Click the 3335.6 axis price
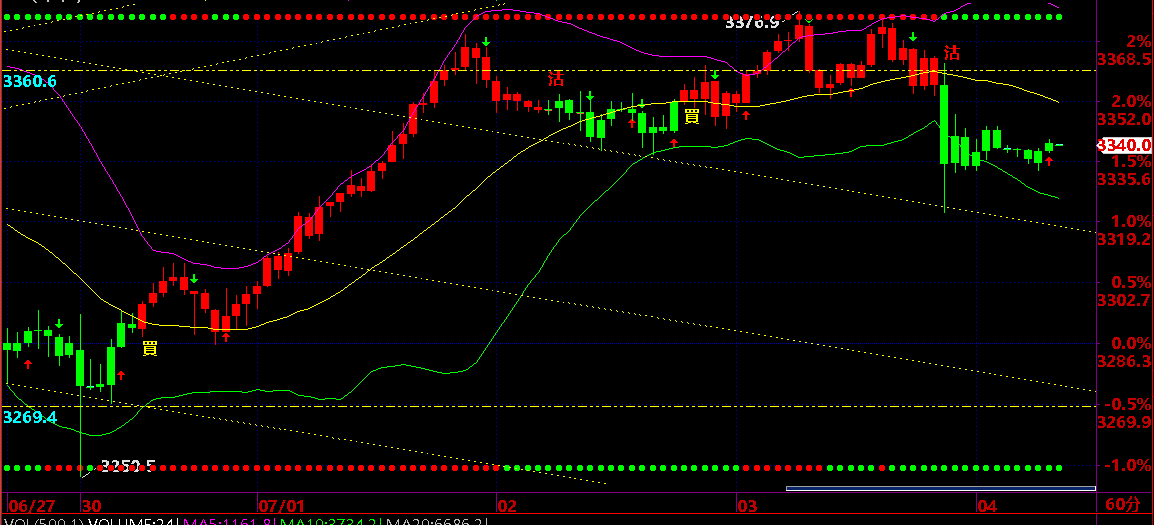This screenshot has width=1154, height=525. [1123, 179]
